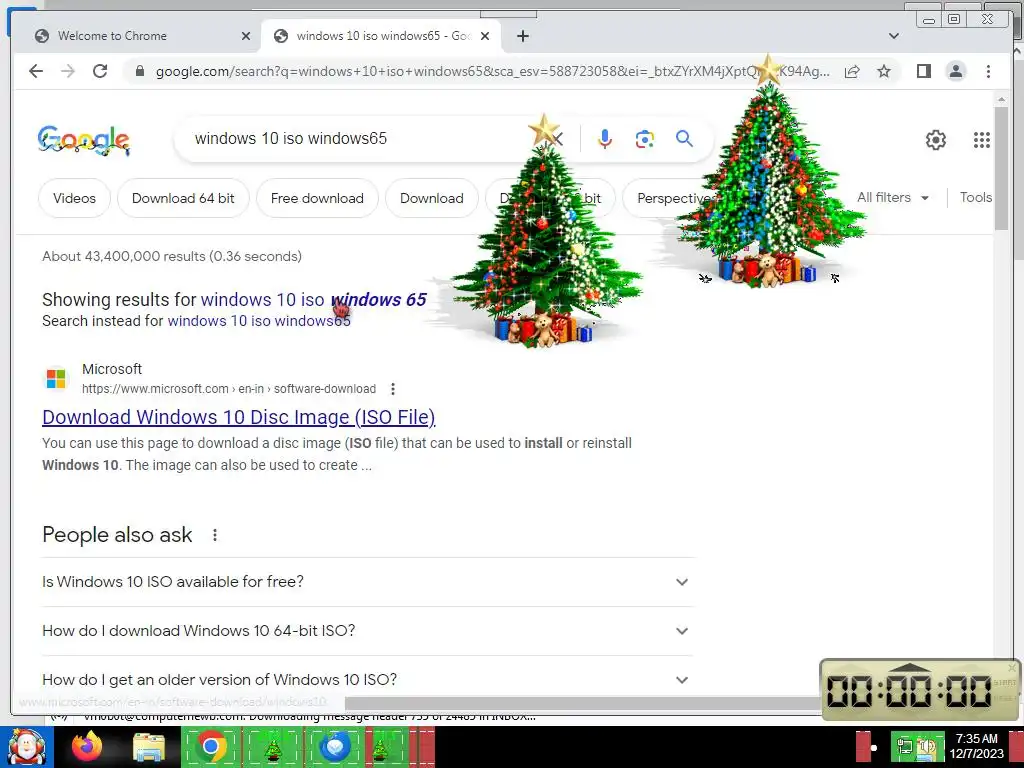The height and width of the screenshot is (768, 1024).
Task: Apply the Download filter chip
Action: [432, 198]
